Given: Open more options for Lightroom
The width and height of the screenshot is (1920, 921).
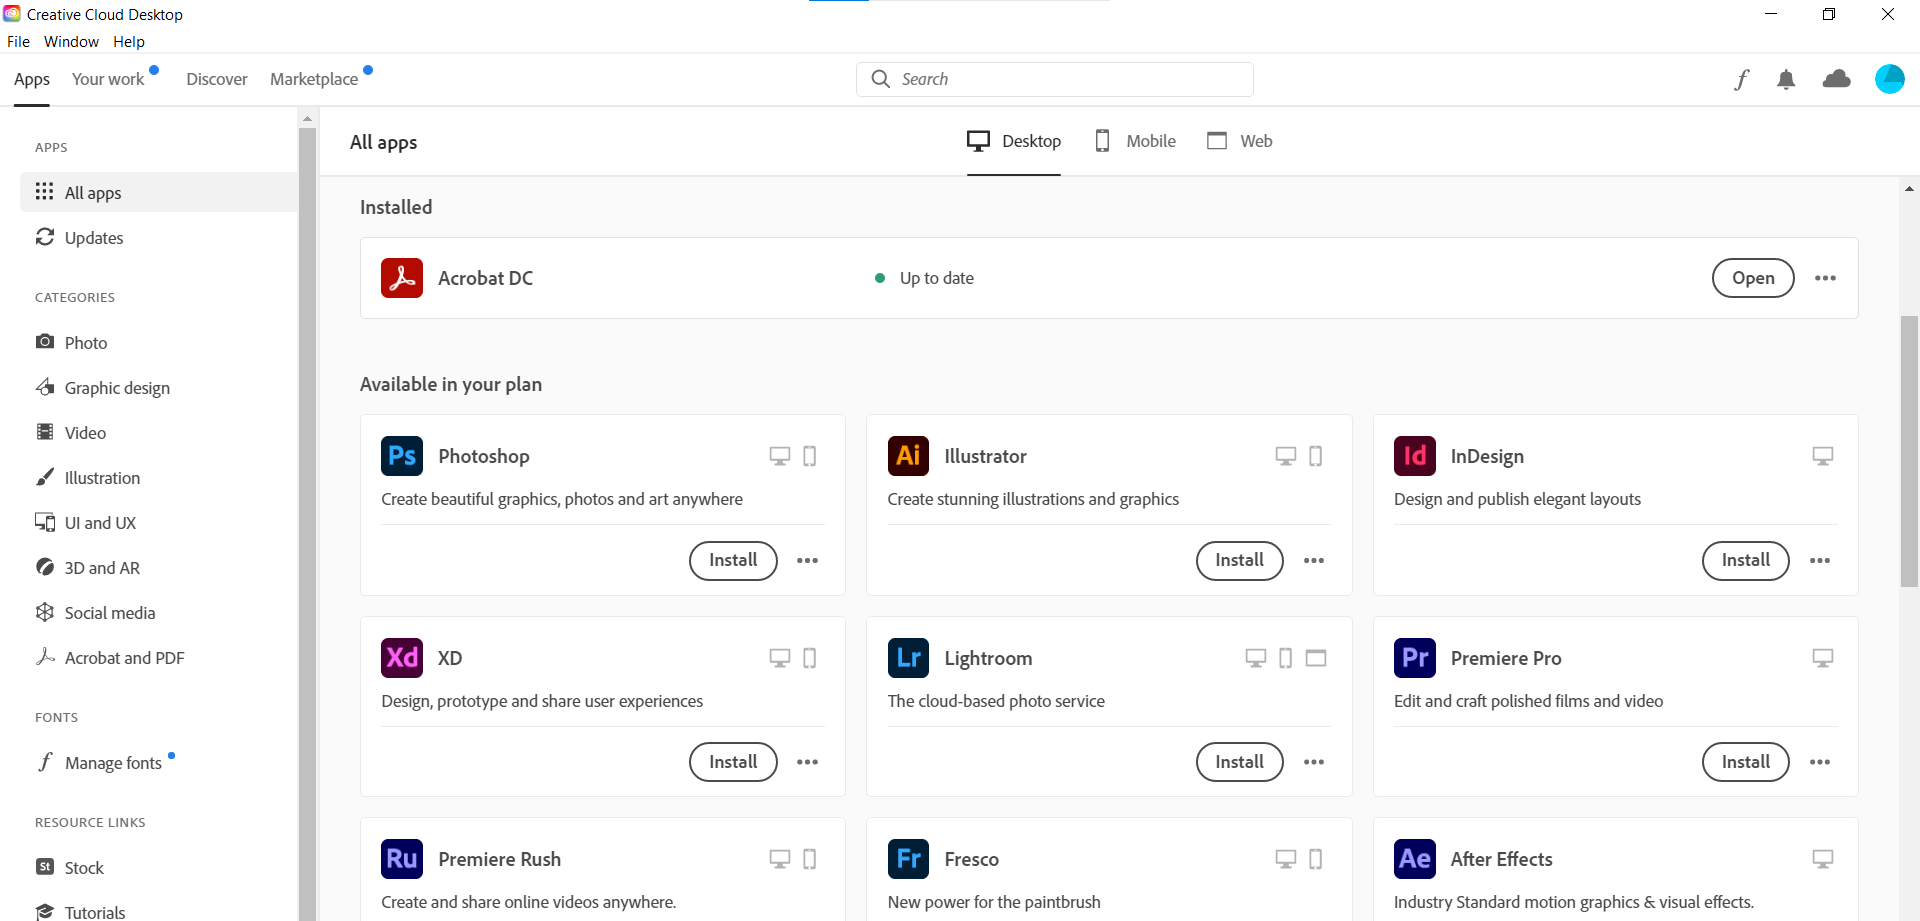Looking at the screenshot, I should click(x=1314, y=762).
